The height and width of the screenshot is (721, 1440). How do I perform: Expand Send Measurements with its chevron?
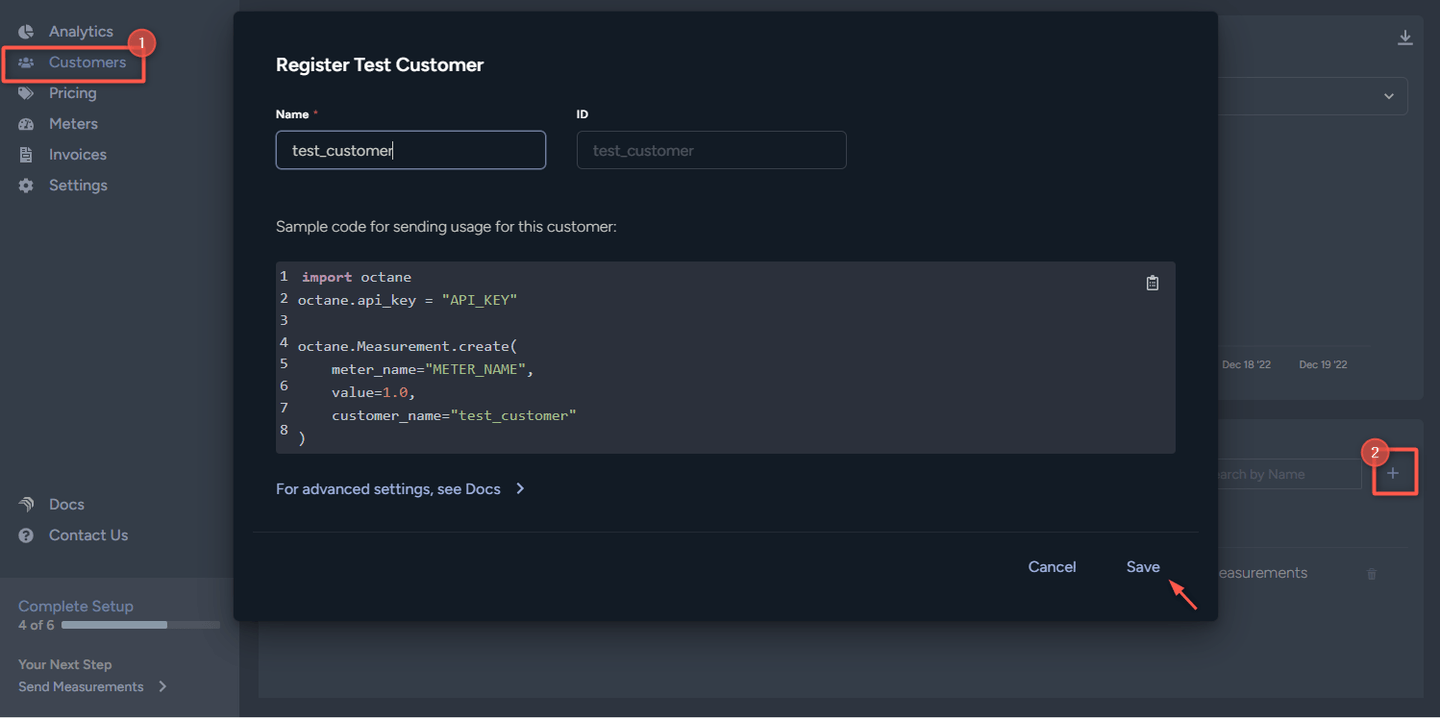click(163, 687)
